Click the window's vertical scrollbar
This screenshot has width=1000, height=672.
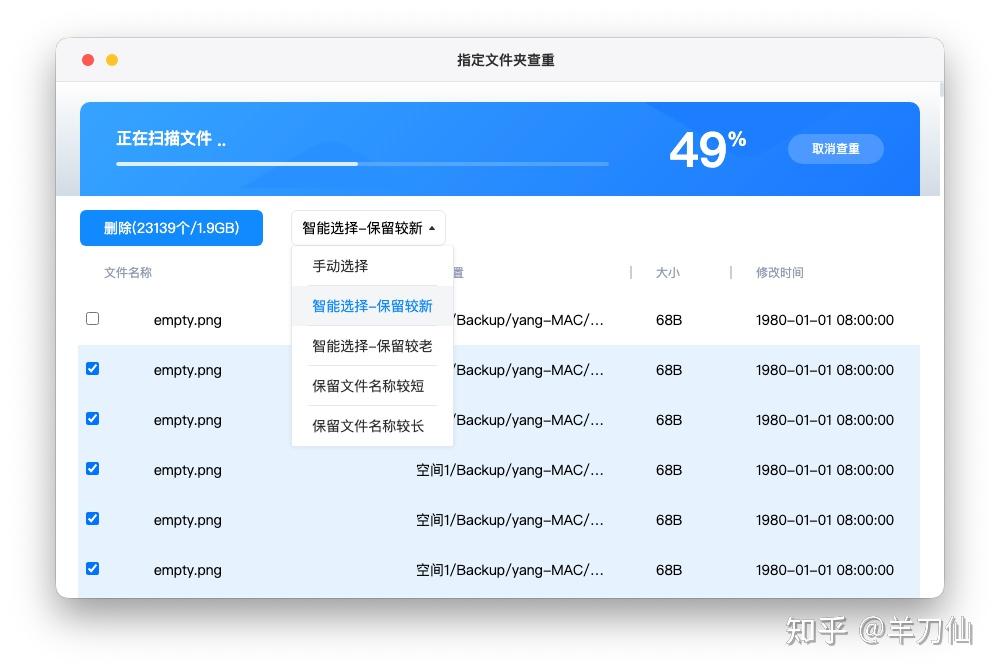[x=941, y=89]
